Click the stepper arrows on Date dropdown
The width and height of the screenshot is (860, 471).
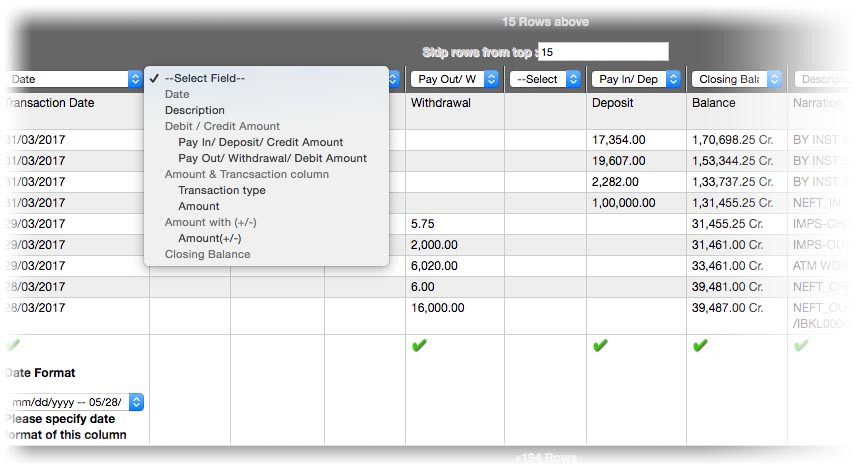click(x=135, y=79)
